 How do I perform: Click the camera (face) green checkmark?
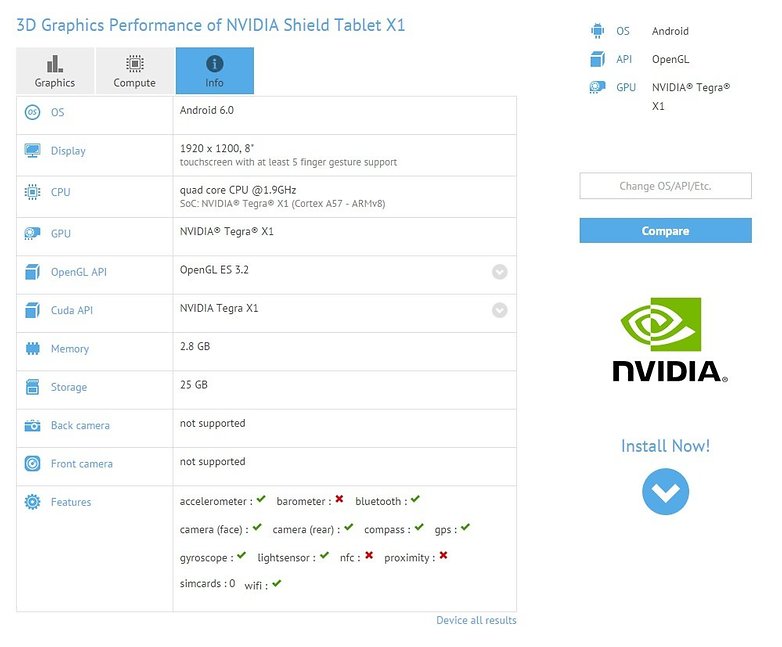(257, 527)
